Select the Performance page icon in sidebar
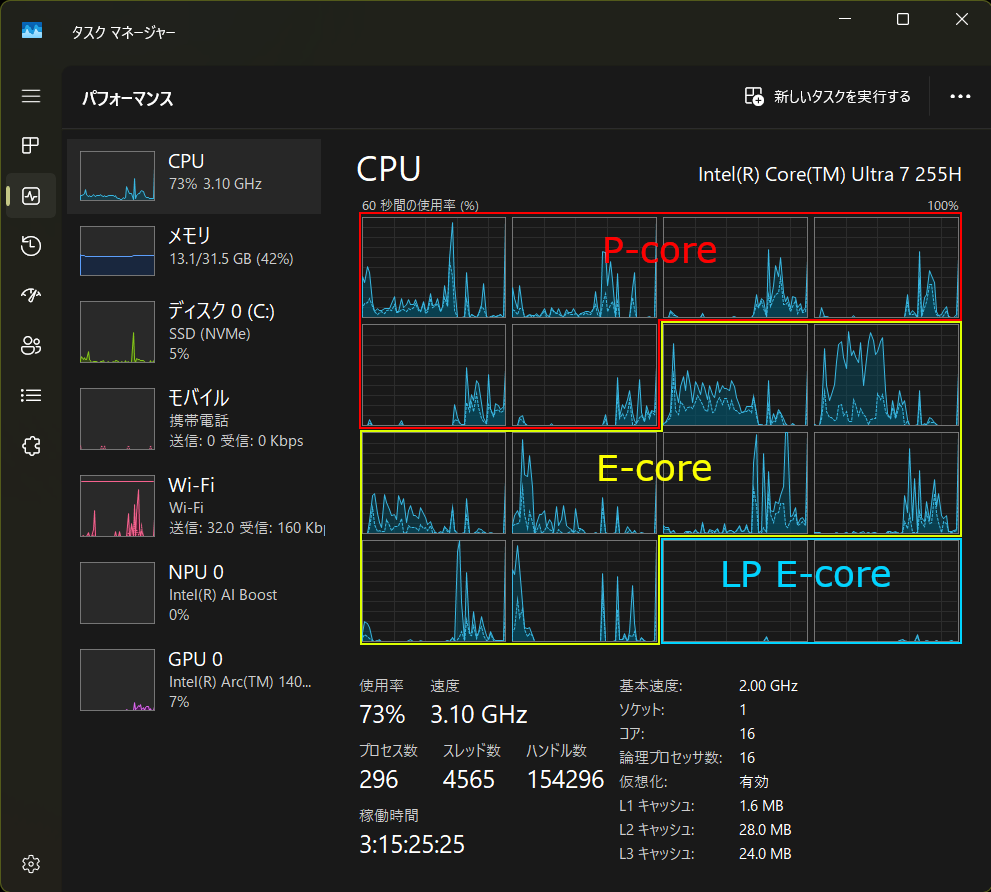This screenshot has height=892, width=991. point(31,196)
